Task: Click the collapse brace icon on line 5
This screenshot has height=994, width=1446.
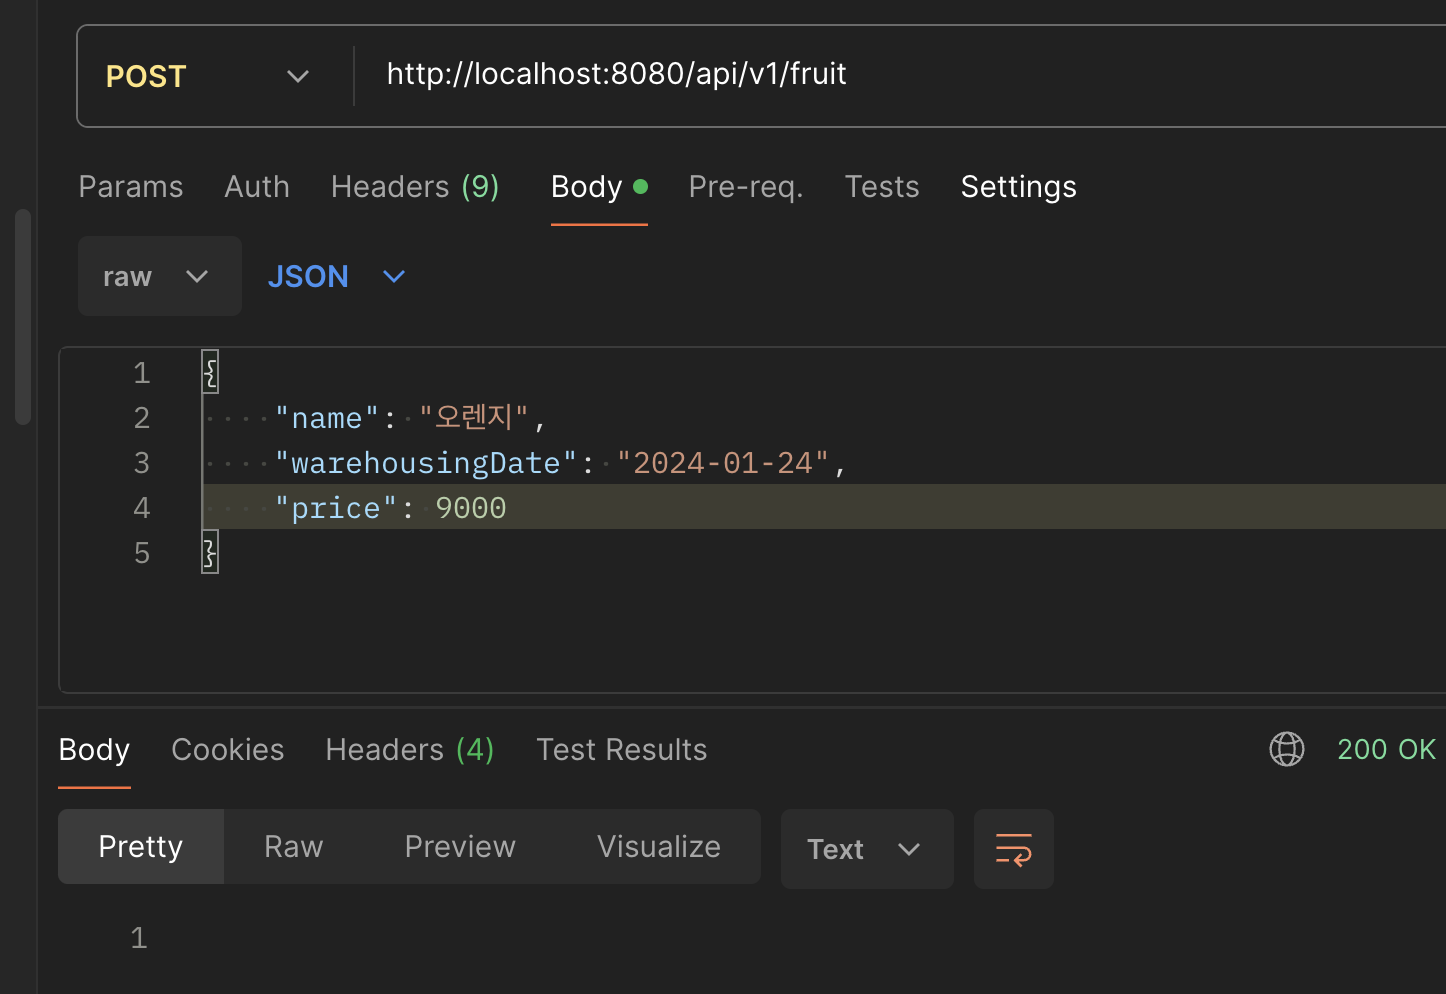Action: [209, 551]
